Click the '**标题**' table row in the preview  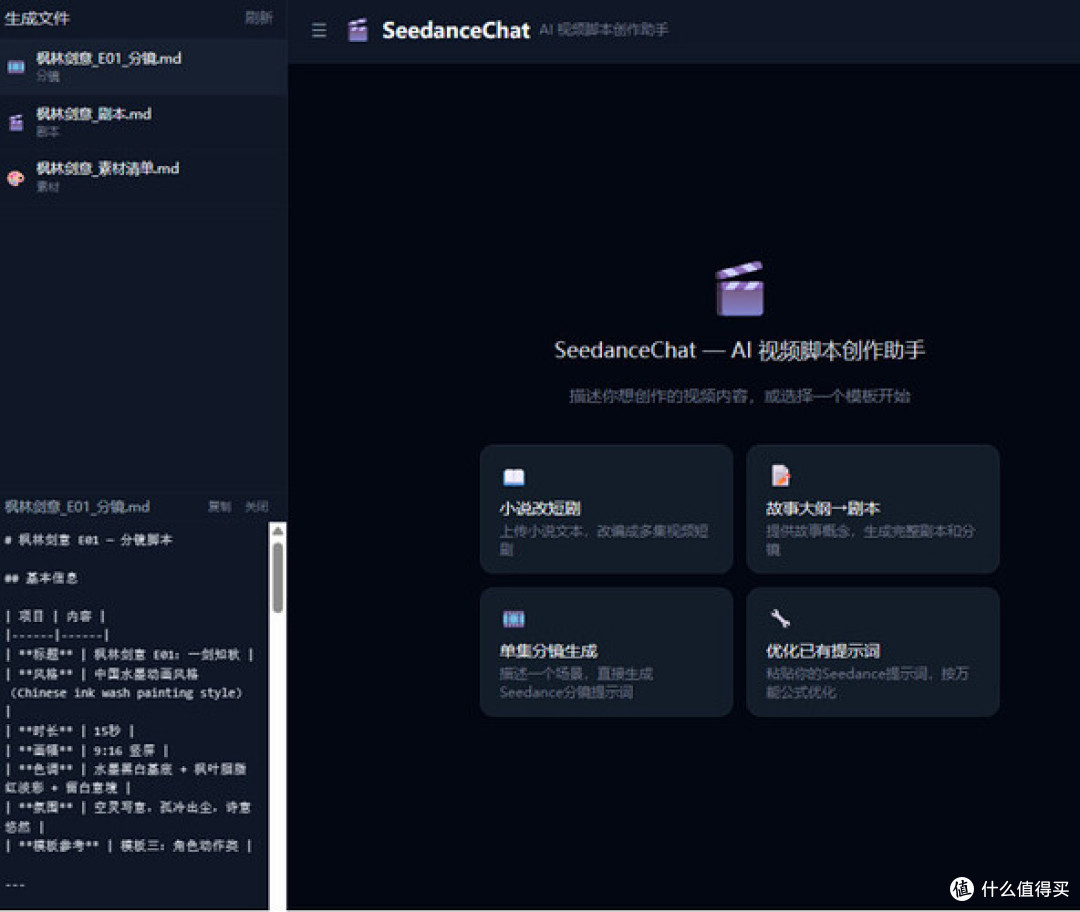(129, 654)
